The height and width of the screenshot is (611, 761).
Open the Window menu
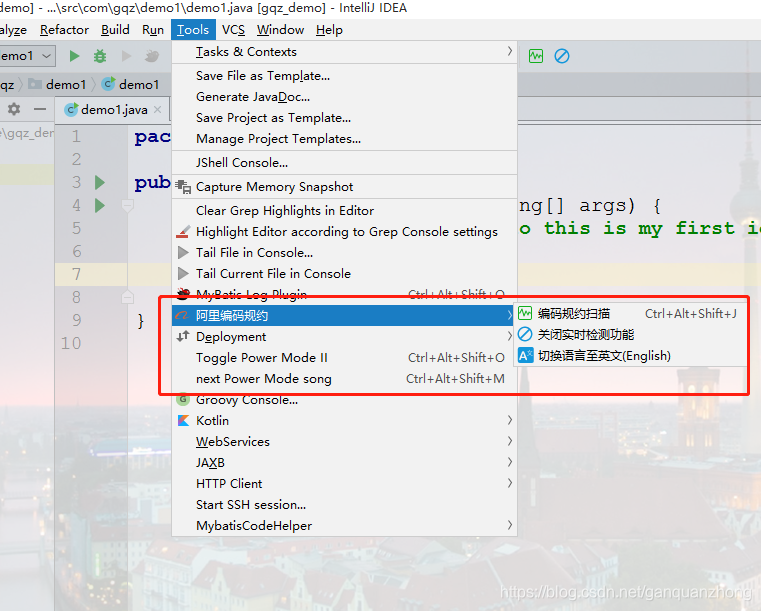point(281,30)
